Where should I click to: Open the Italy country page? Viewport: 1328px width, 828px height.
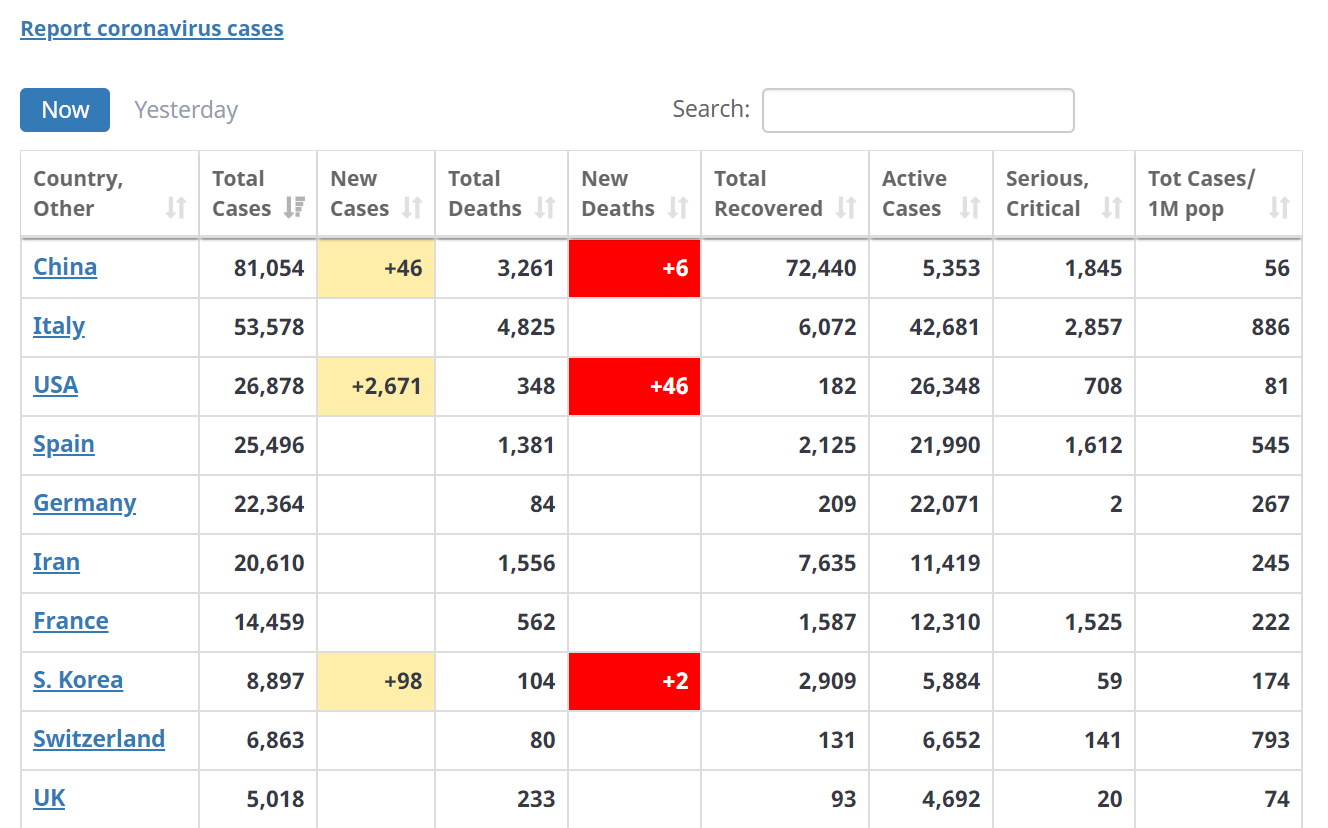coord(59,326)
